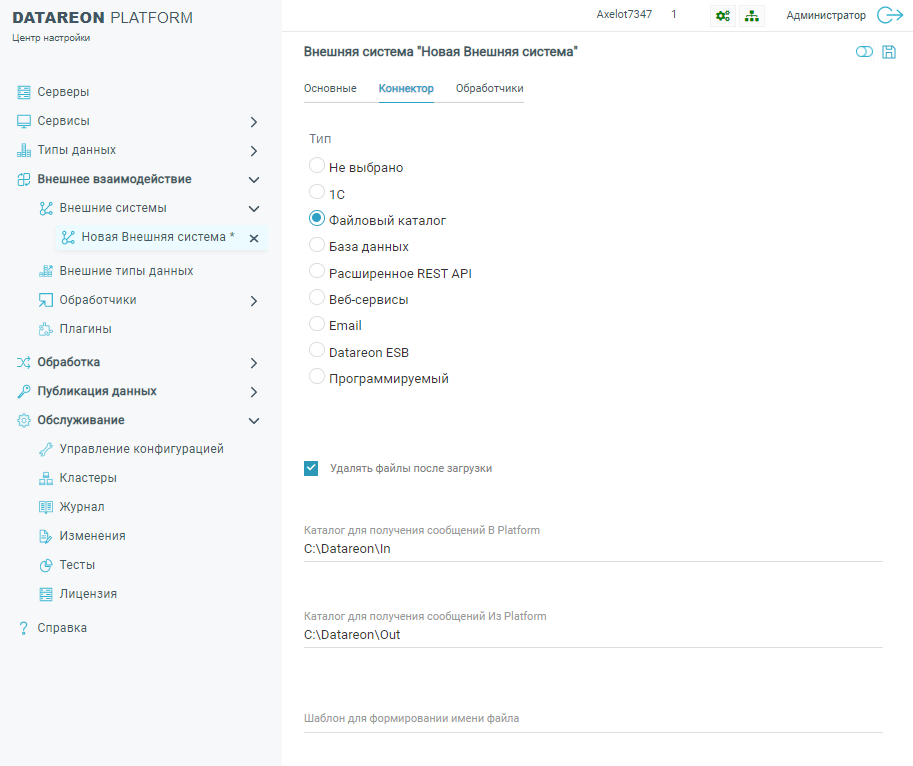Screen dimensions: 913x766
Task: Open Серверы from the sidebar
Action: [x=63, y=92]
